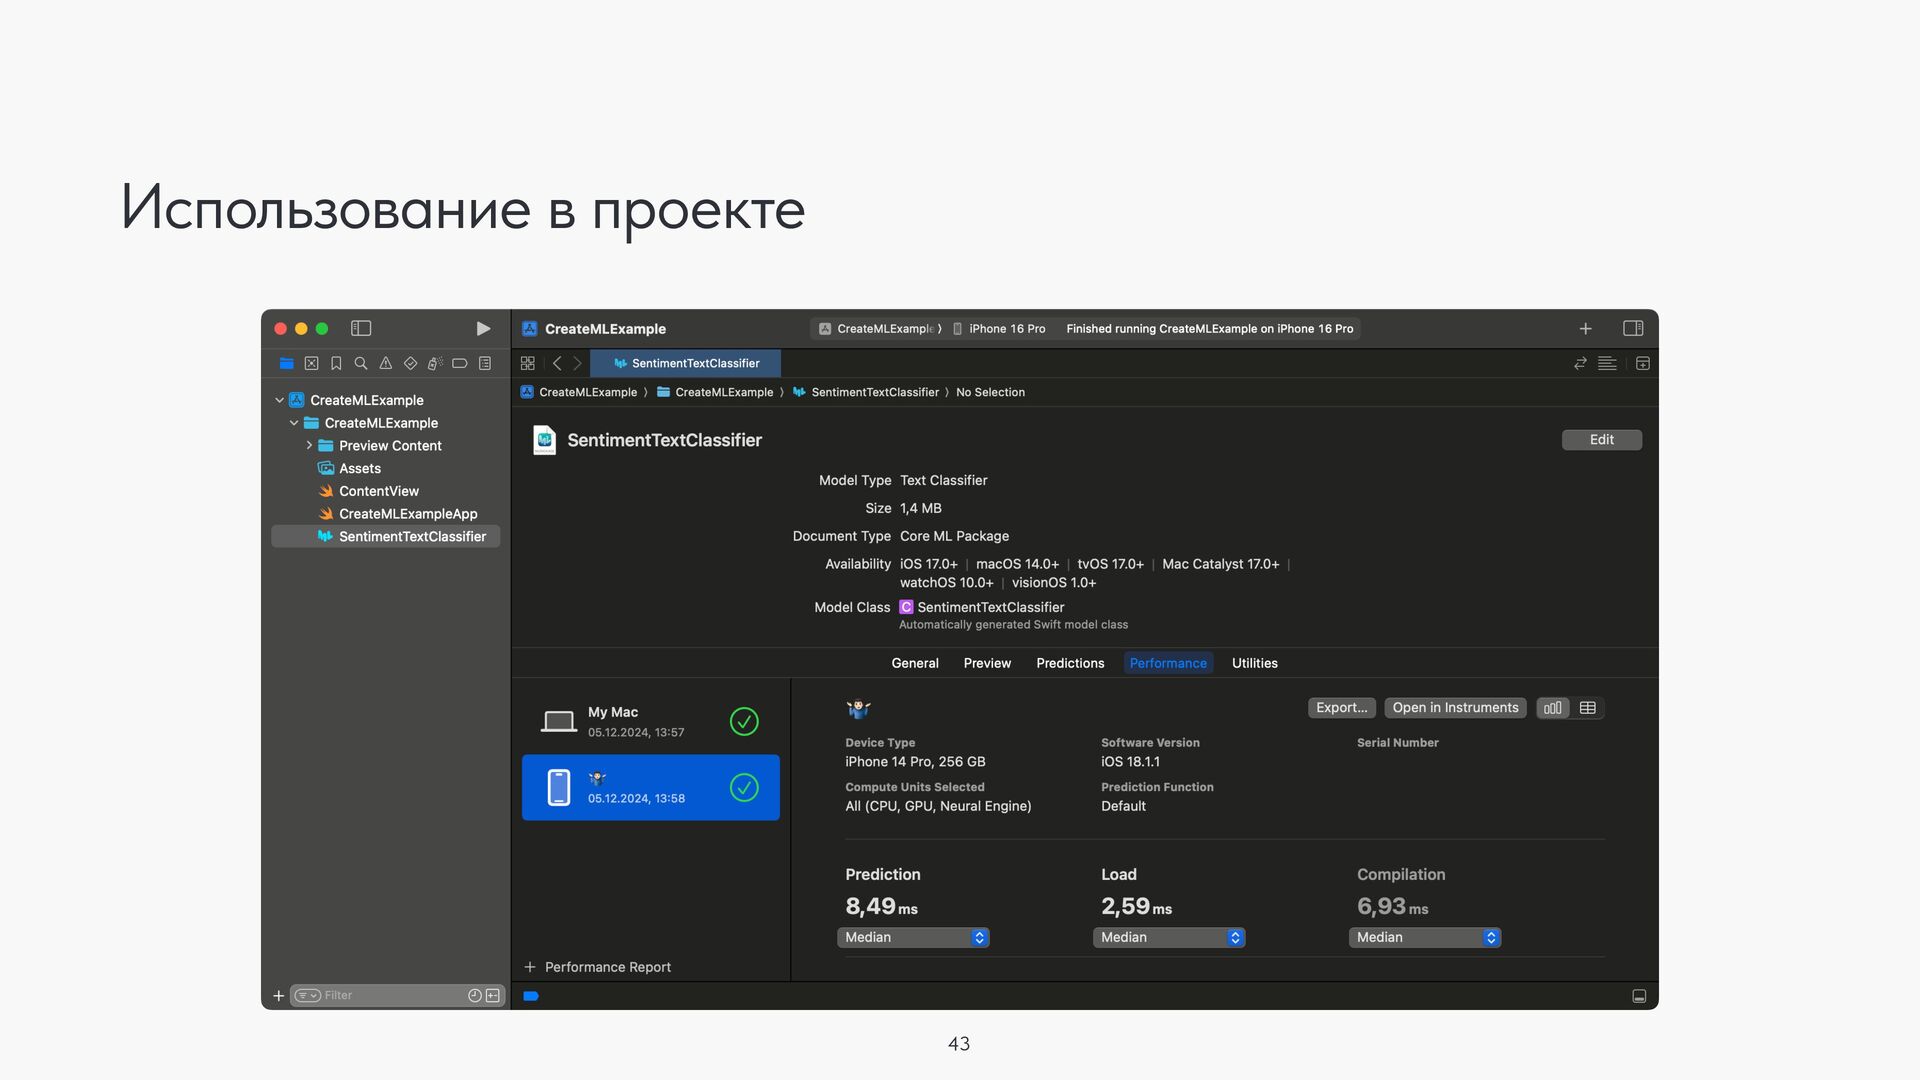Viewport: 1920px width, 1080px height.
Task: Open filter options menu in navigator
Action: click(307, 995)
